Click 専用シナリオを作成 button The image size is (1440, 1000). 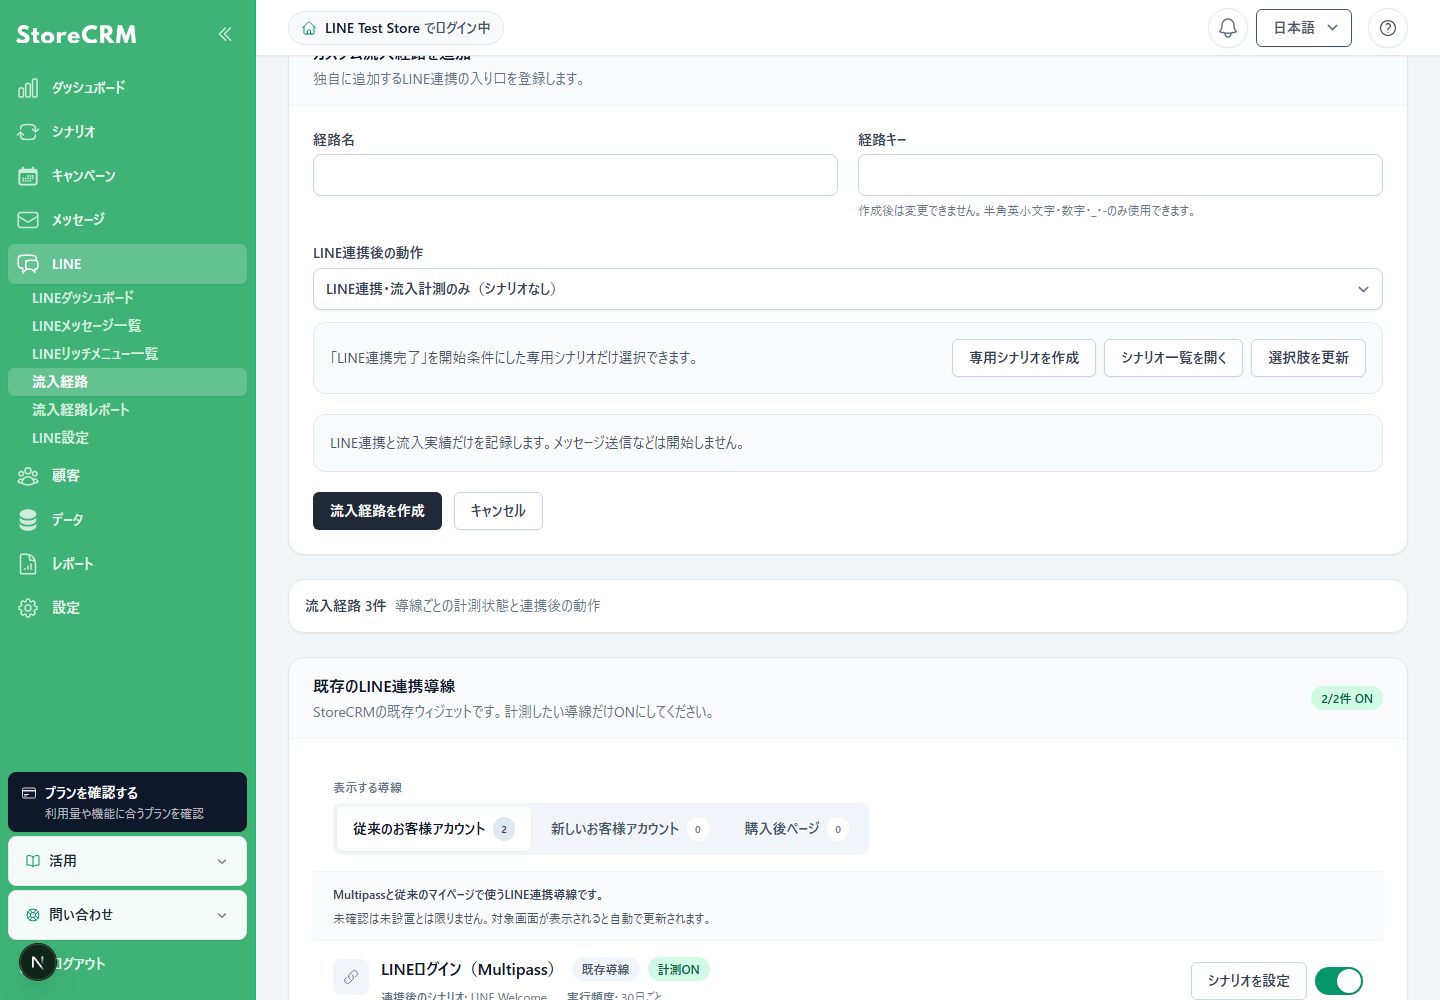[x=1024, y=358]
